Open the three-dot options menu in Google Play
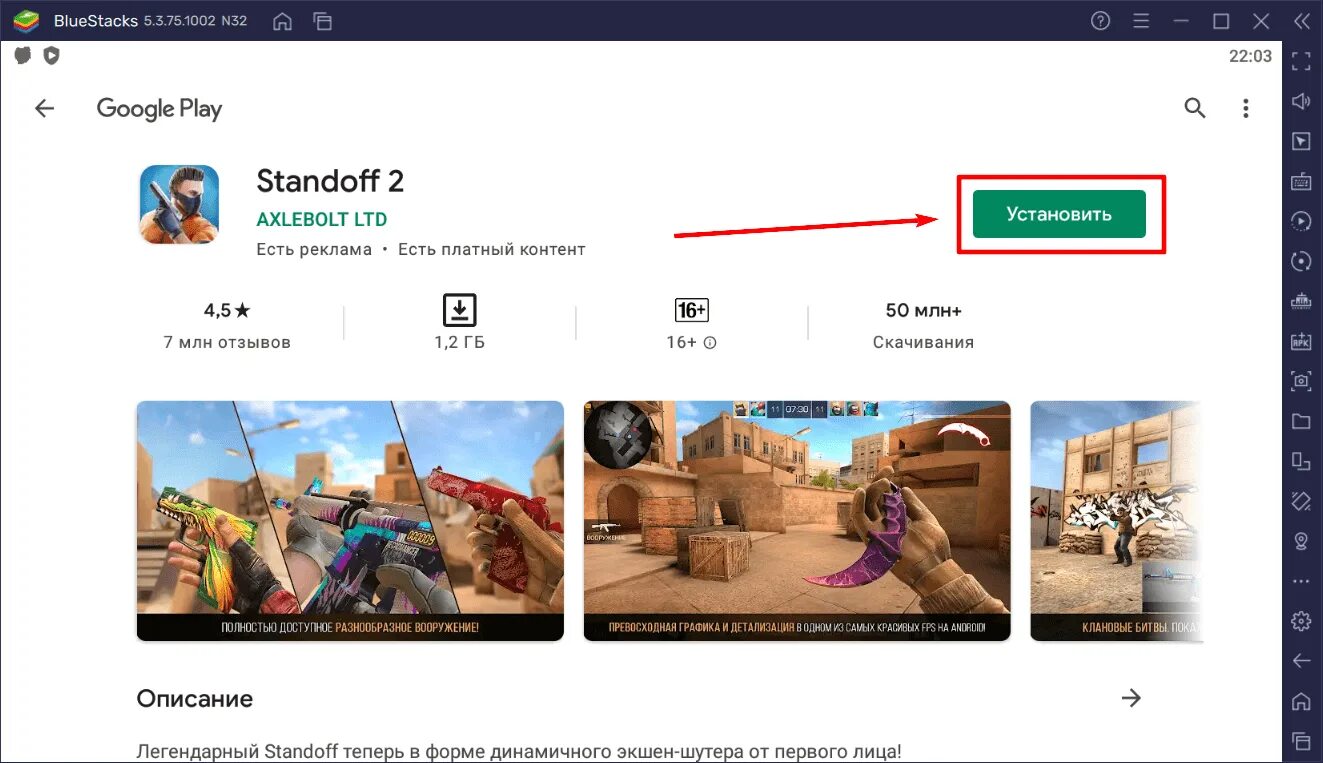 (x=1246, y=108)
